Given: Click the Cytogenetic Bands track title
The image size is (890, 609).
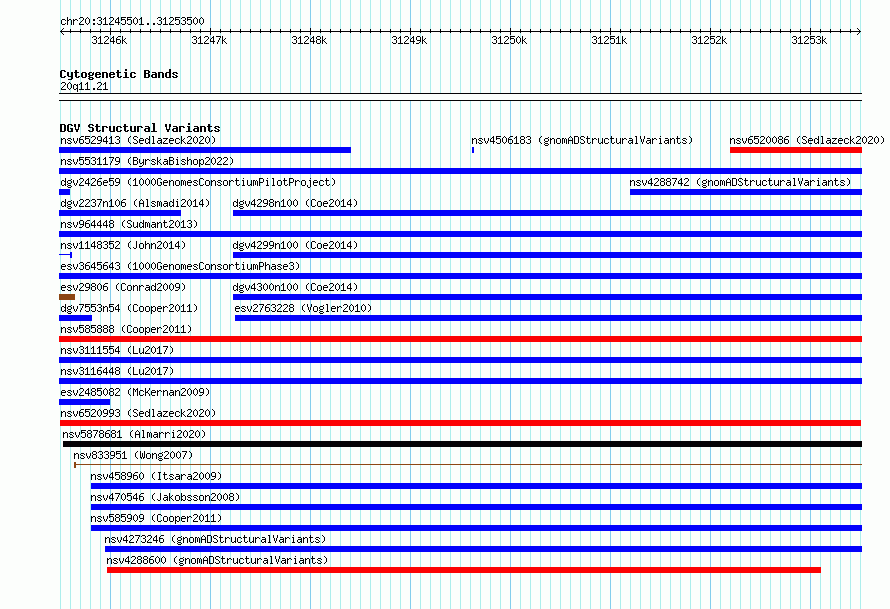Looking at the screenshot, I should (x=119, y=74).
